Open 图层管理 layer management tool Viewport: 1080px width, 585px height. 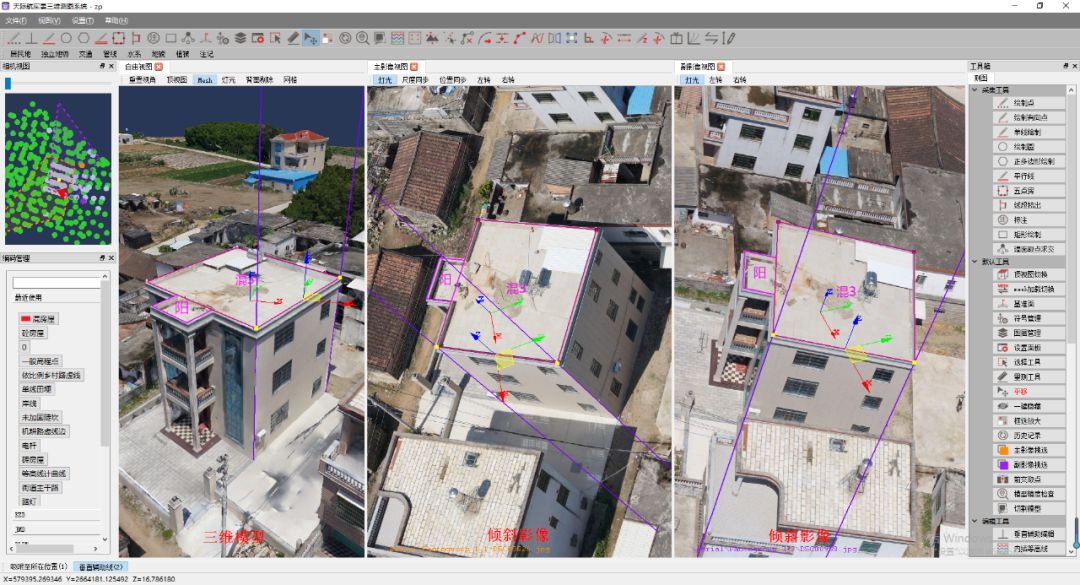pyautogui.click(x=1018, y=333)
